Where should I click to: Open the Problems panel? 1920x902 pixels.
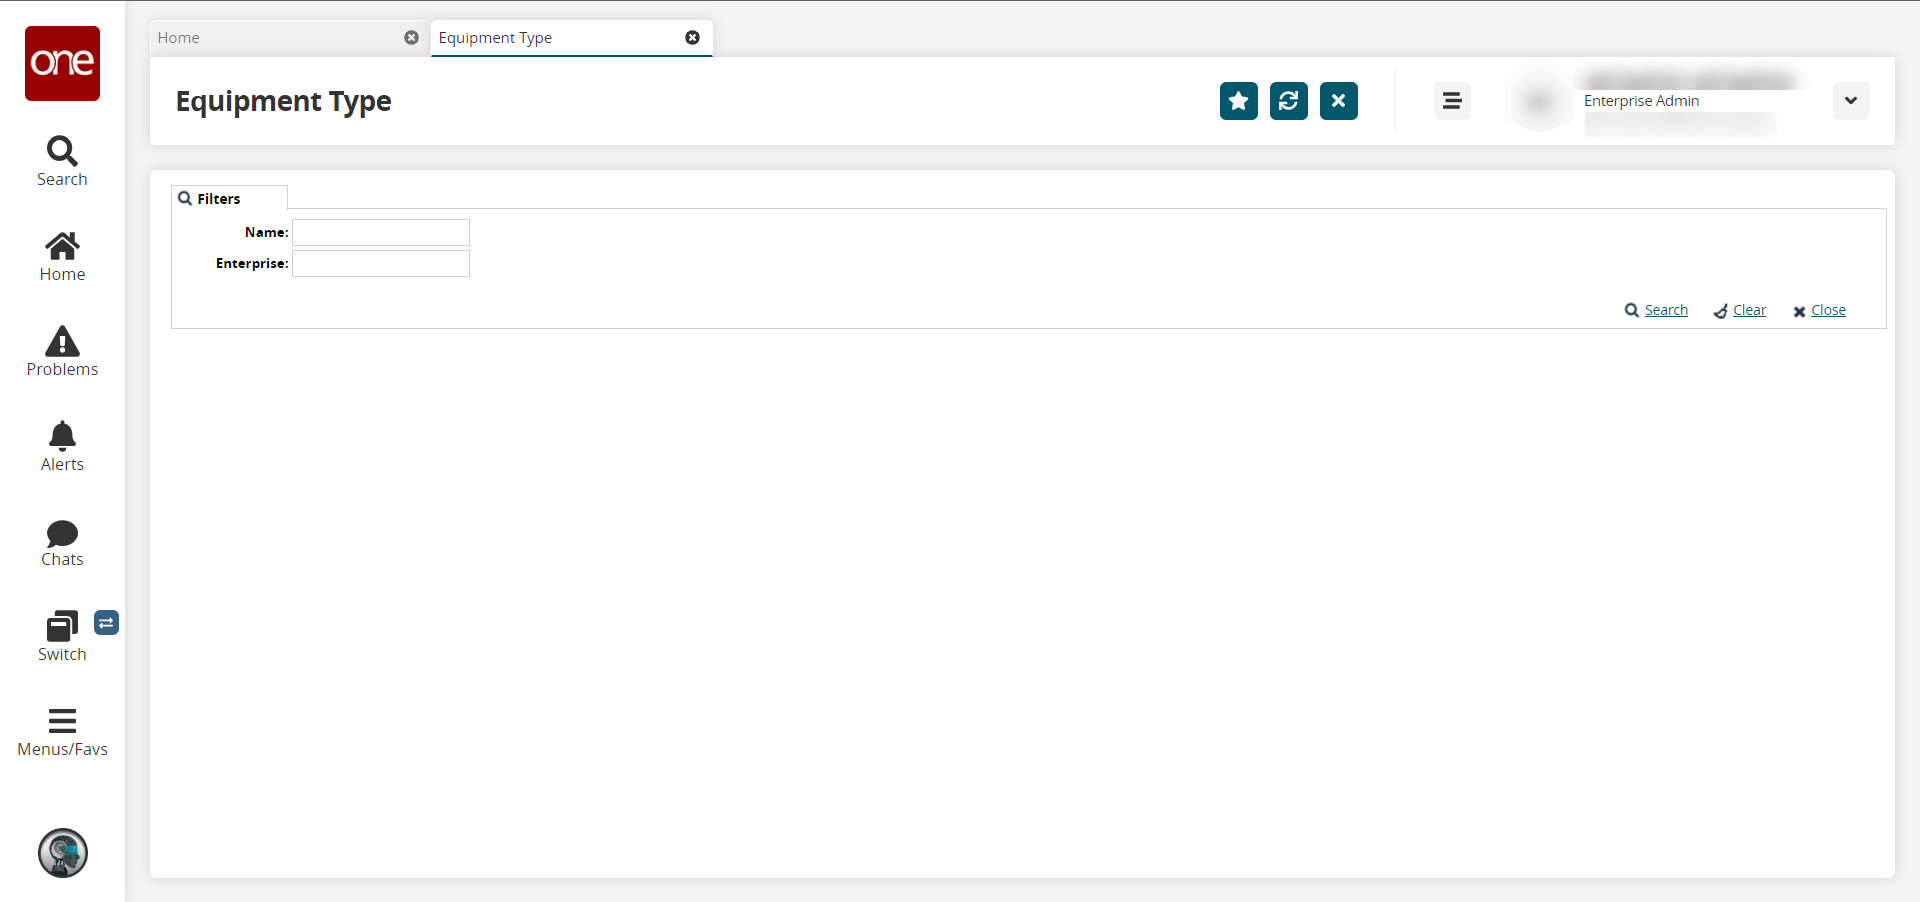[62, 352]
